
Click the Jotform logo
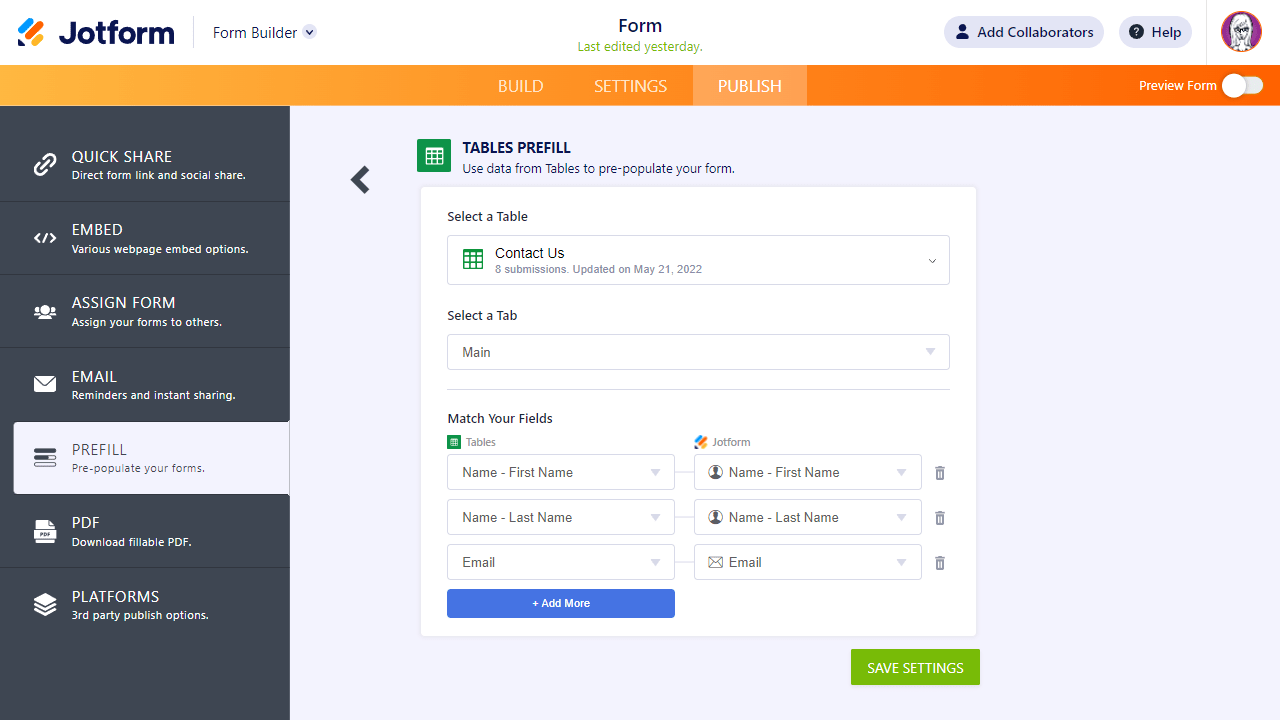96,32
